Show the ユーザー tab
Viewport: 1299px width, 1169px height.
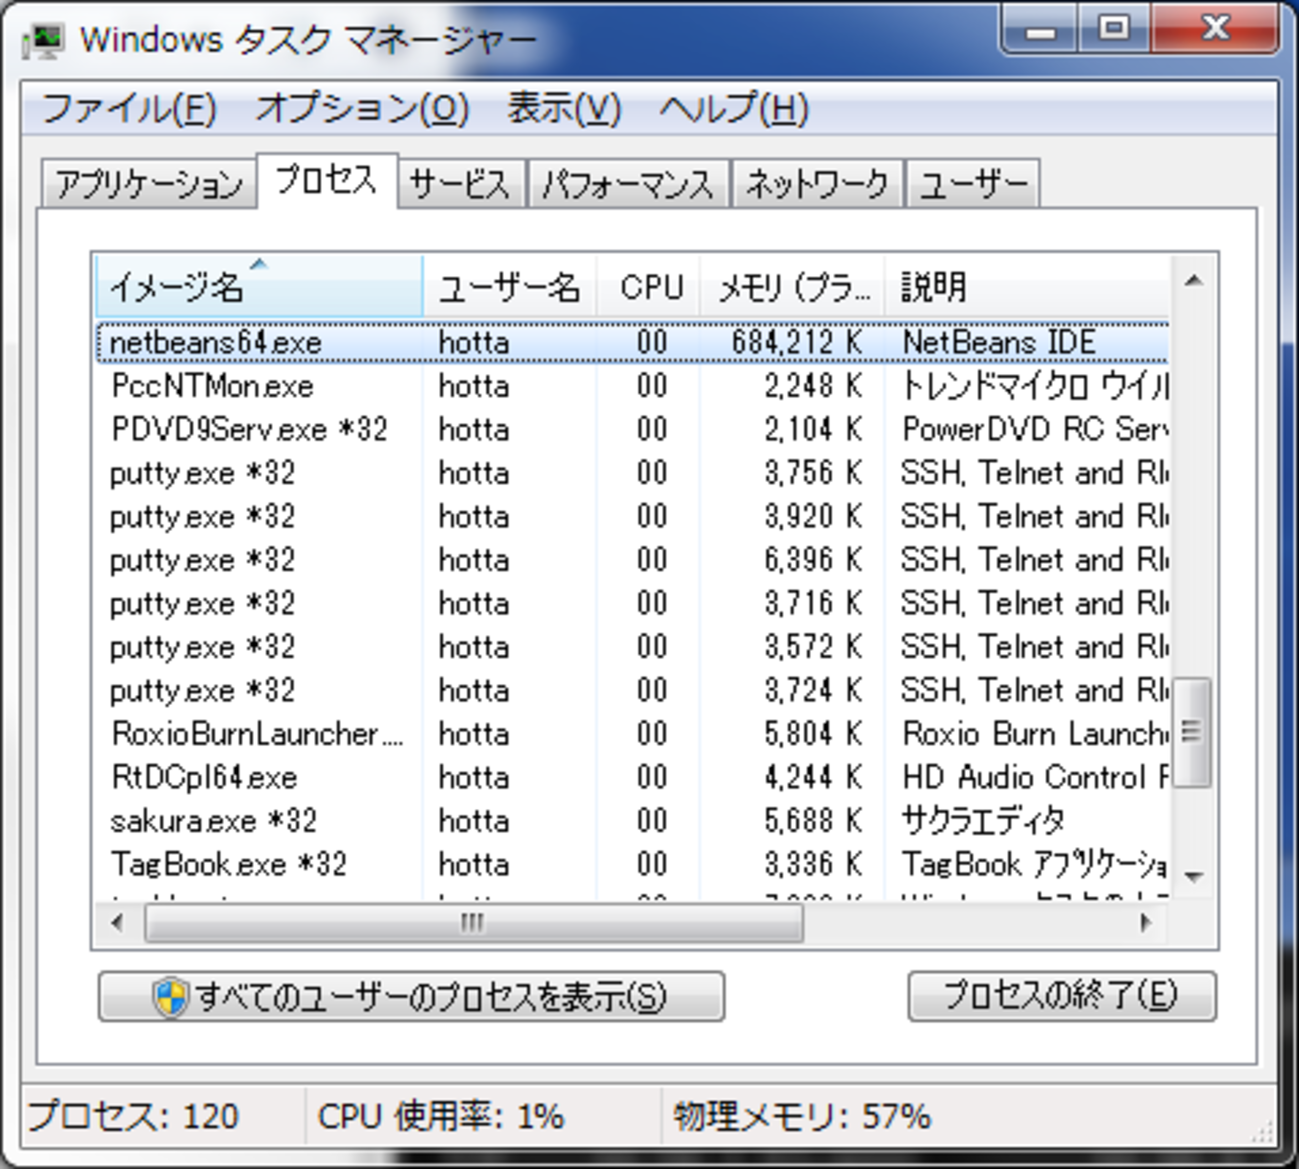[973, 184]
